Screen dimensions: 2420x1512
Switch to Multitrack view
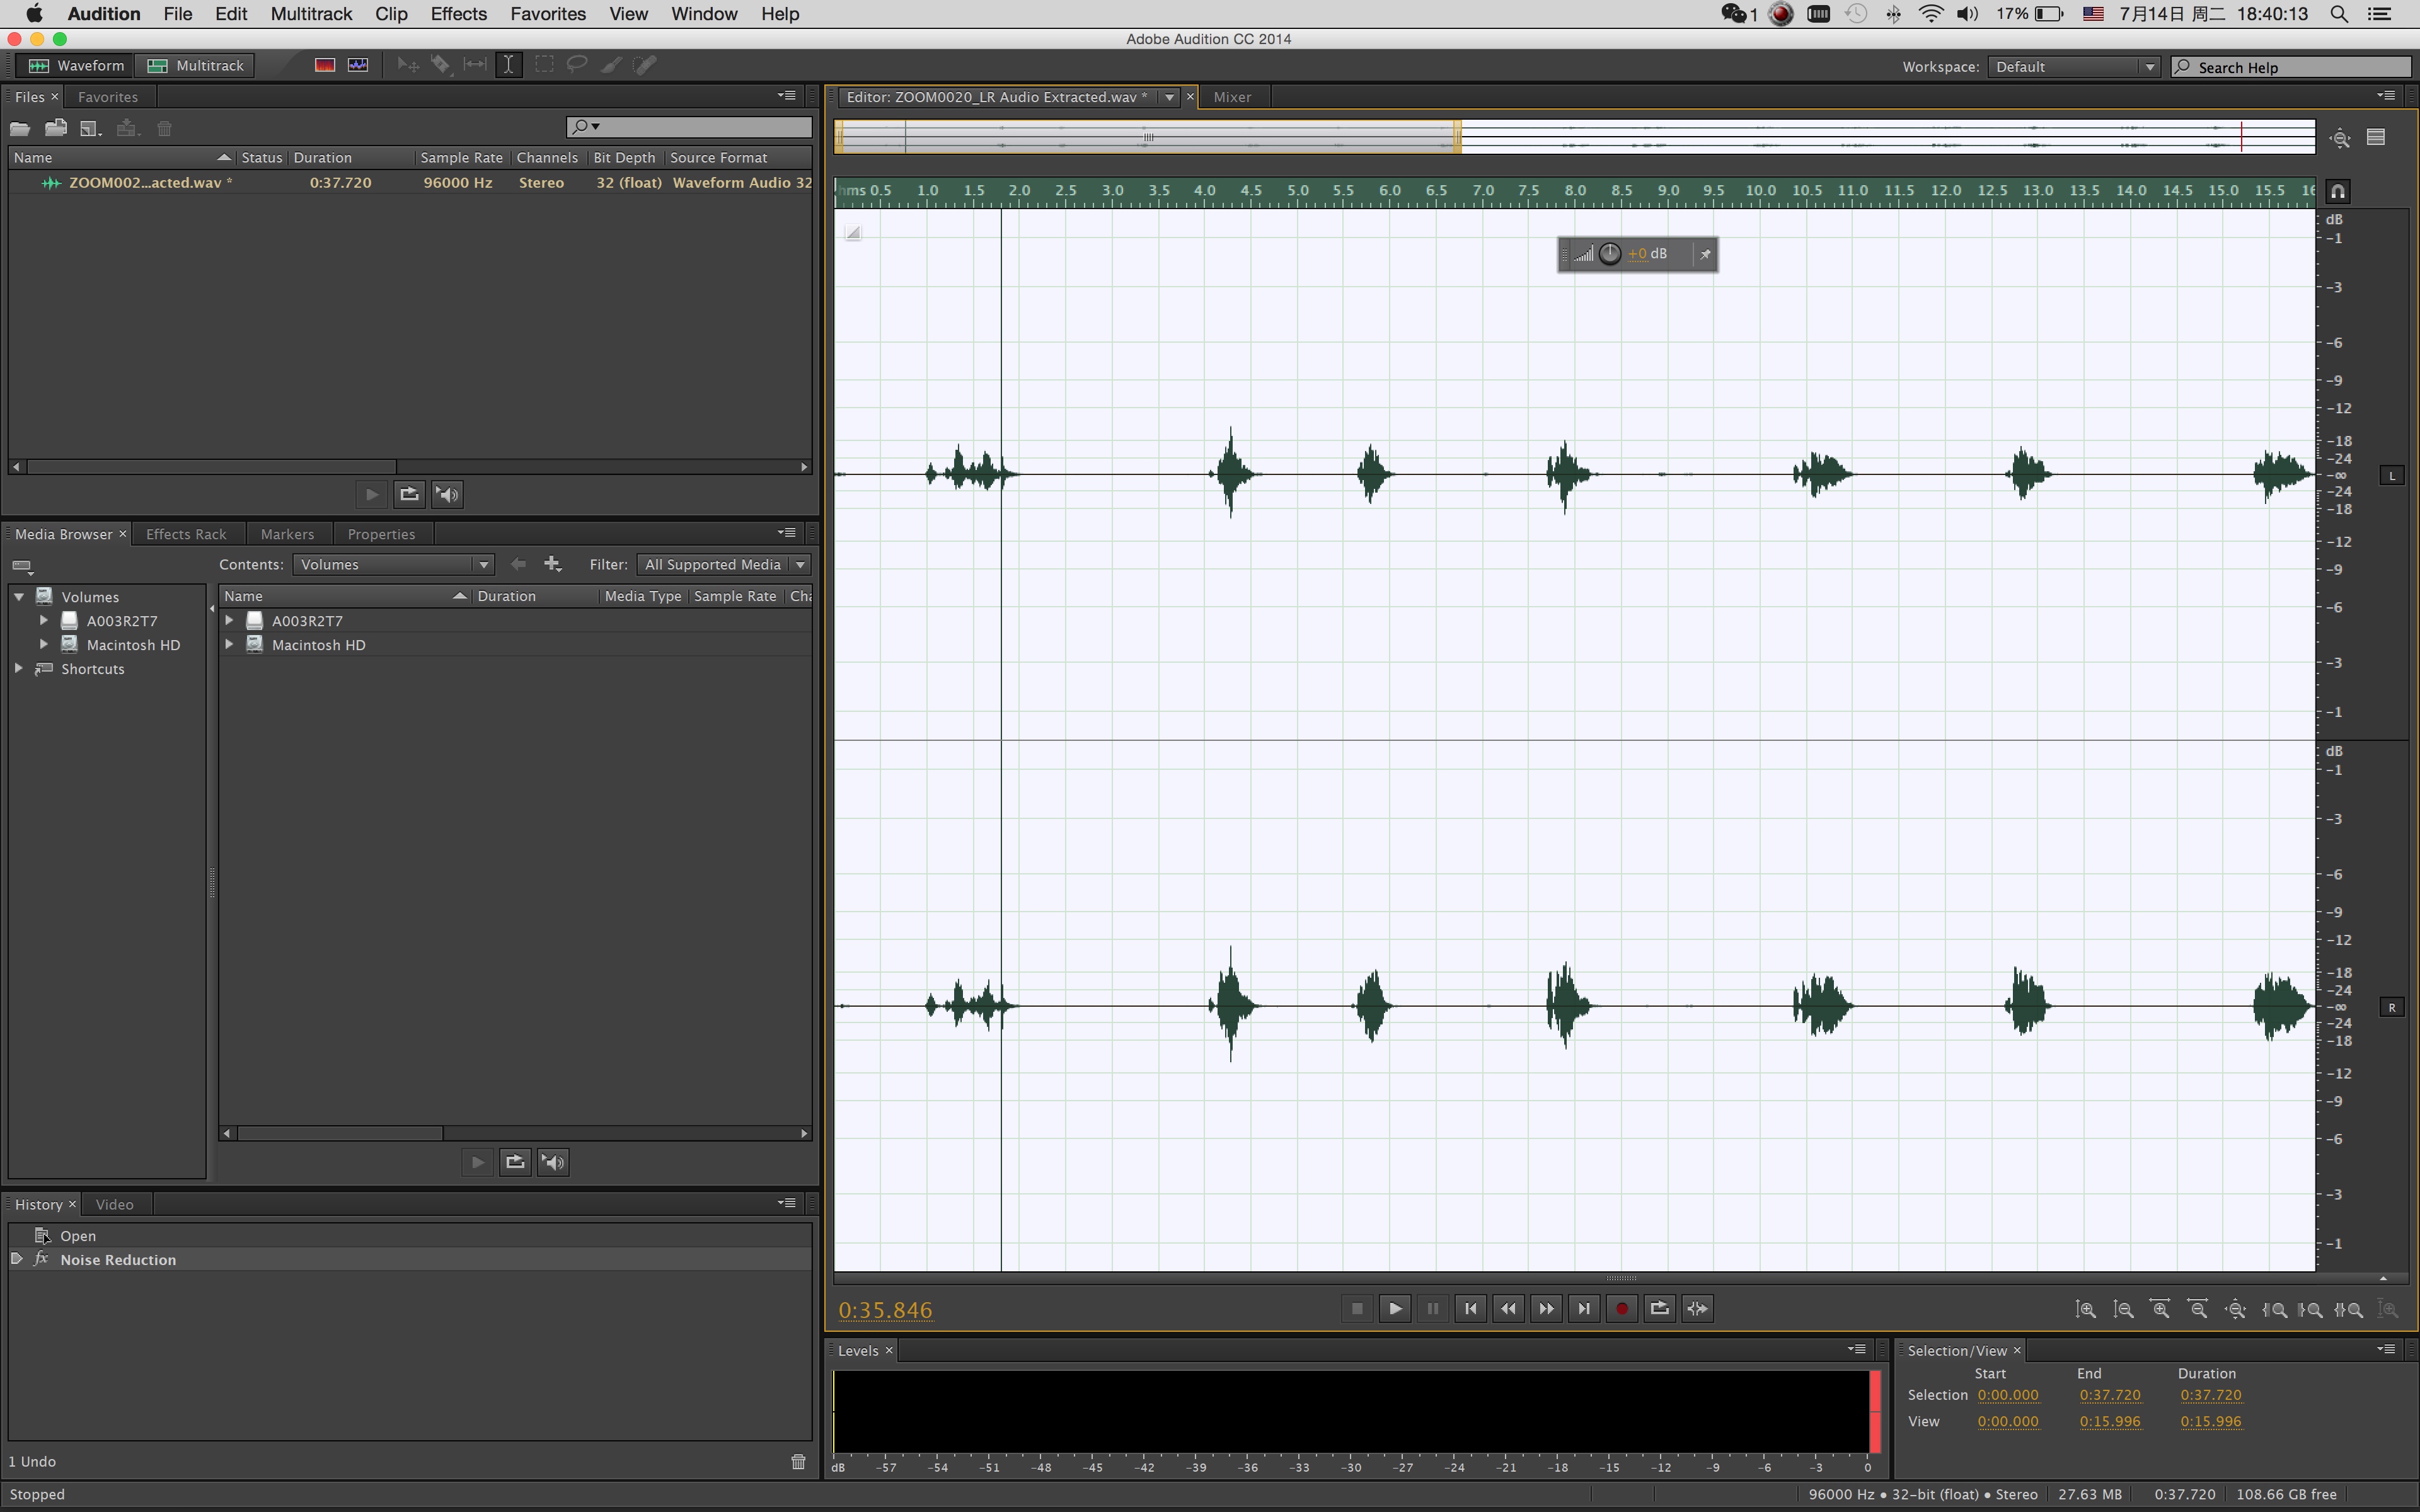click(196, 66)
